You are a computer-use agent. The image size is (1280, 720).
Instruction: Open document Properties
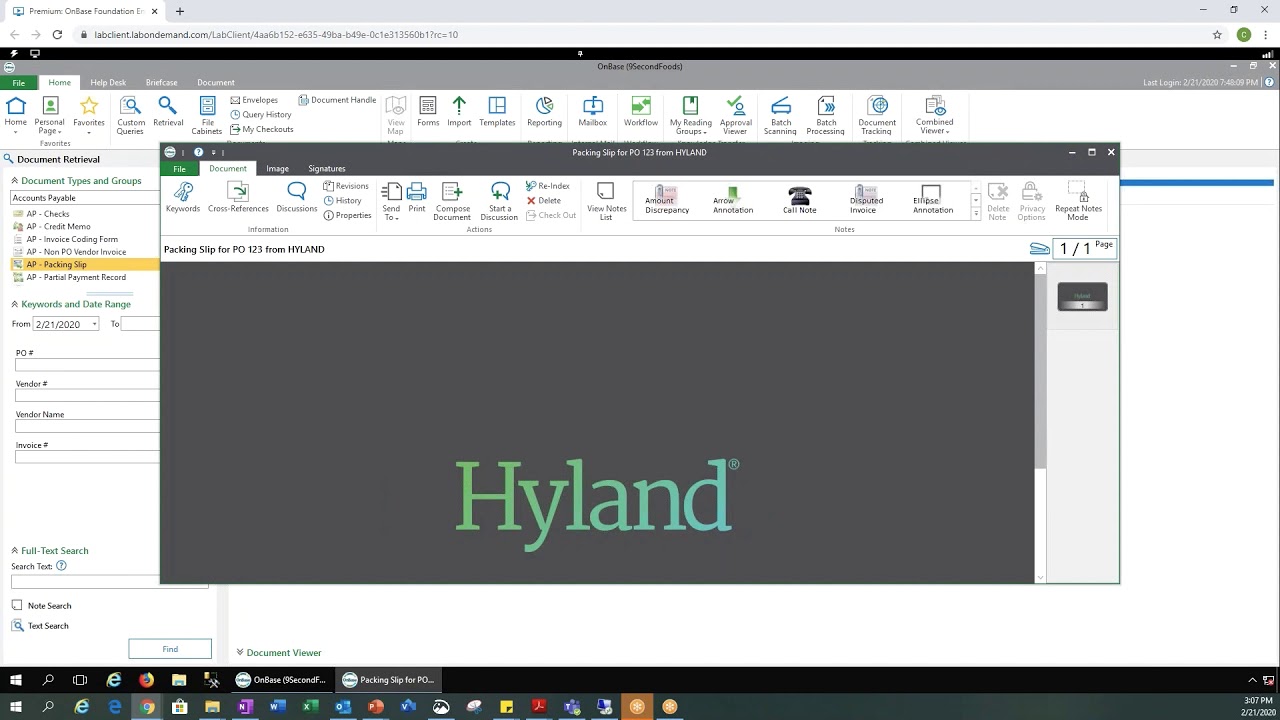pyautogui.click(x=348, y=215)
